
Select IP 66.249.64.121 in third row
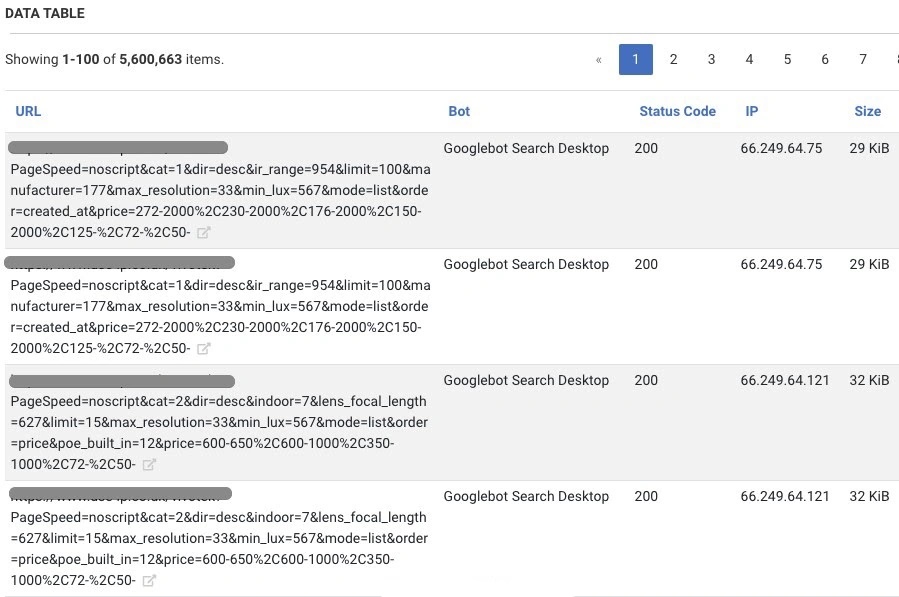point(785,380)
